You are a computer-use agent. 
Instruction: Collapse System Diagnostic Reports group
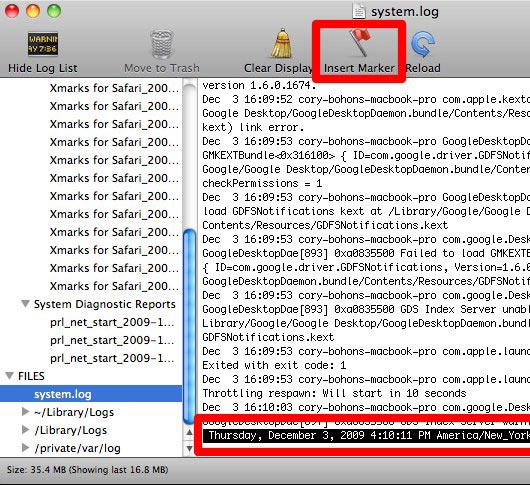click(x=25, y=304)
